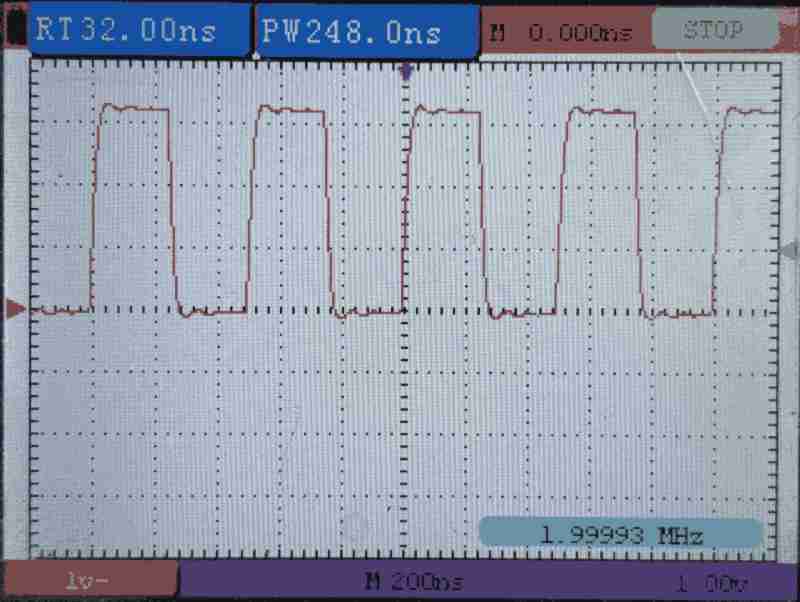The width and height of the screenshot is (800, 602).
Task: Click the dark indicator icon left of RT
Action: [14, 30]
